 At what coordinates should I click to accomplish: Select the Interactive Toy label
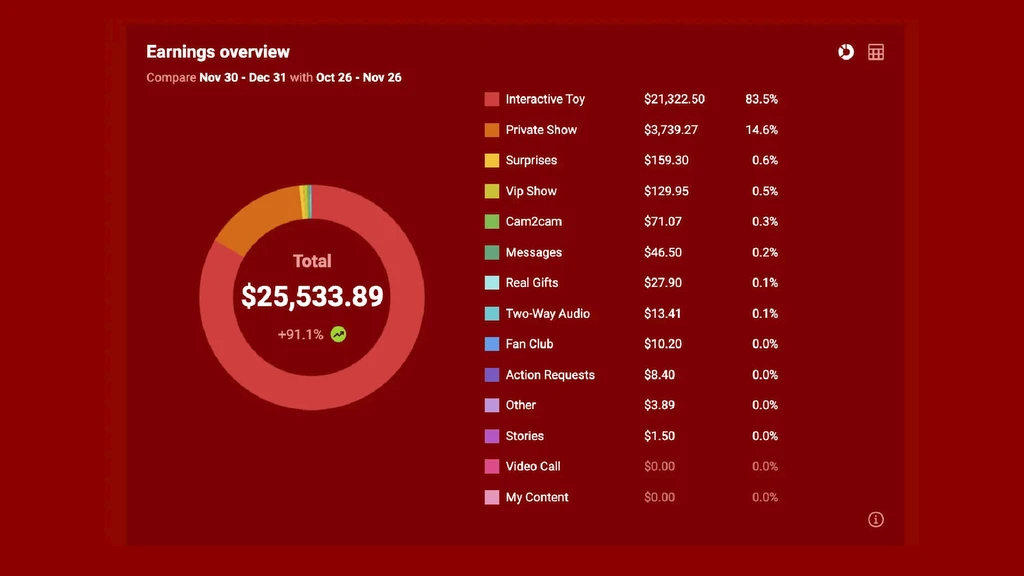pos(545,99)
